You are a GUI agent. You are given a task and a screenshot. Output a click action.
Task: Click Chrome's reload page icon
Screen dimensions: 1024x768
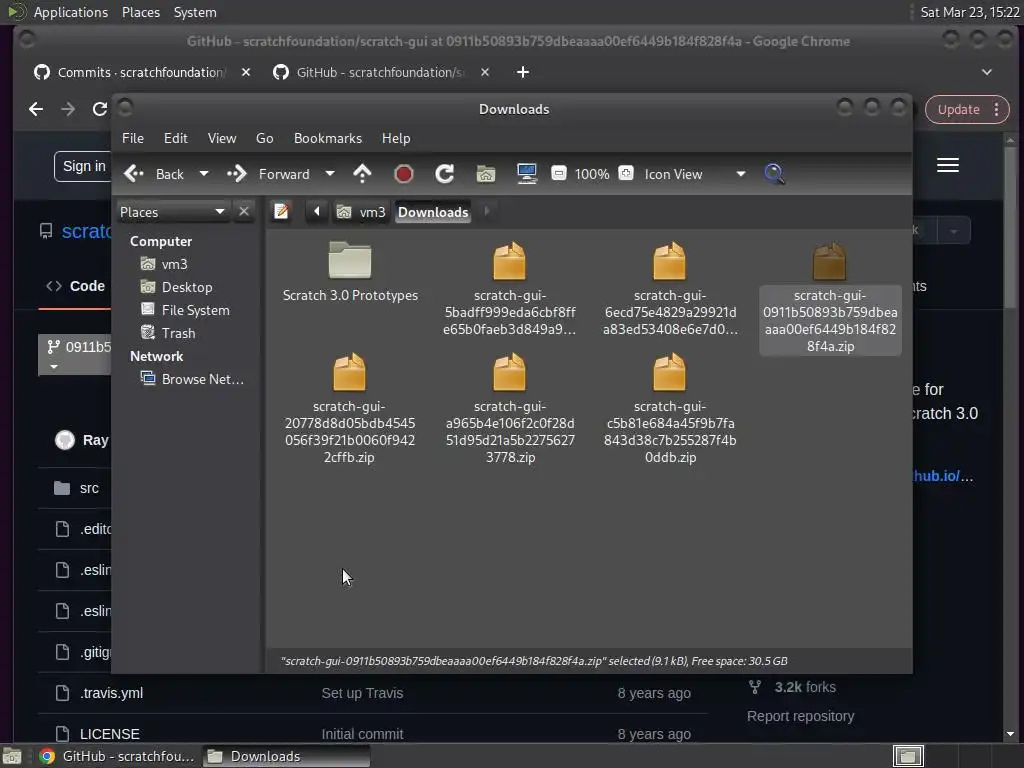click(99, 109)
